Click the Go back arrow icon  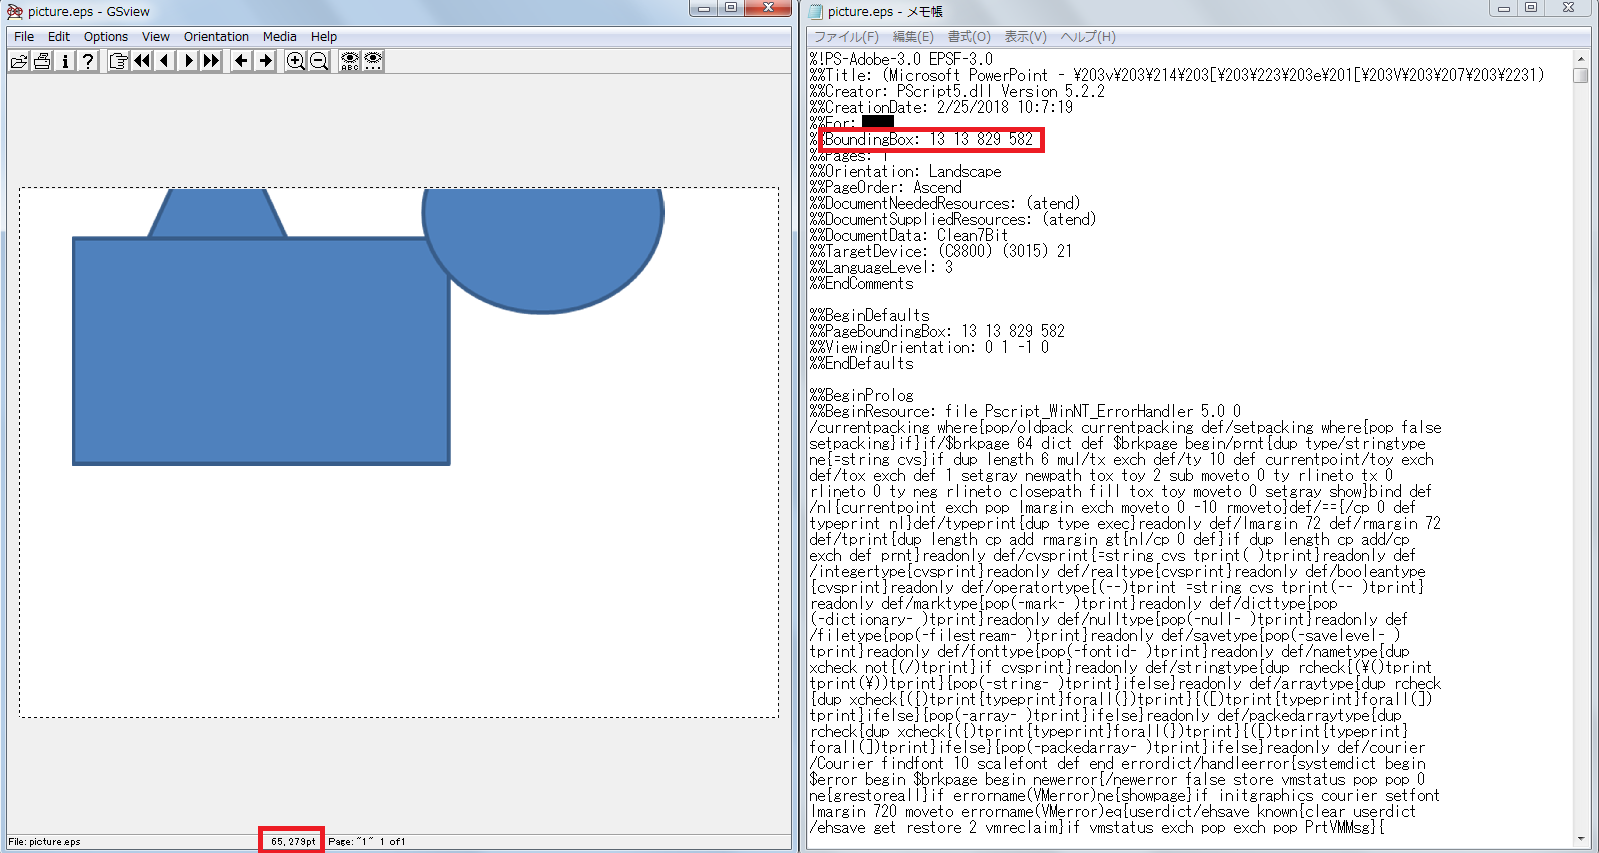(x=241, y=61)
